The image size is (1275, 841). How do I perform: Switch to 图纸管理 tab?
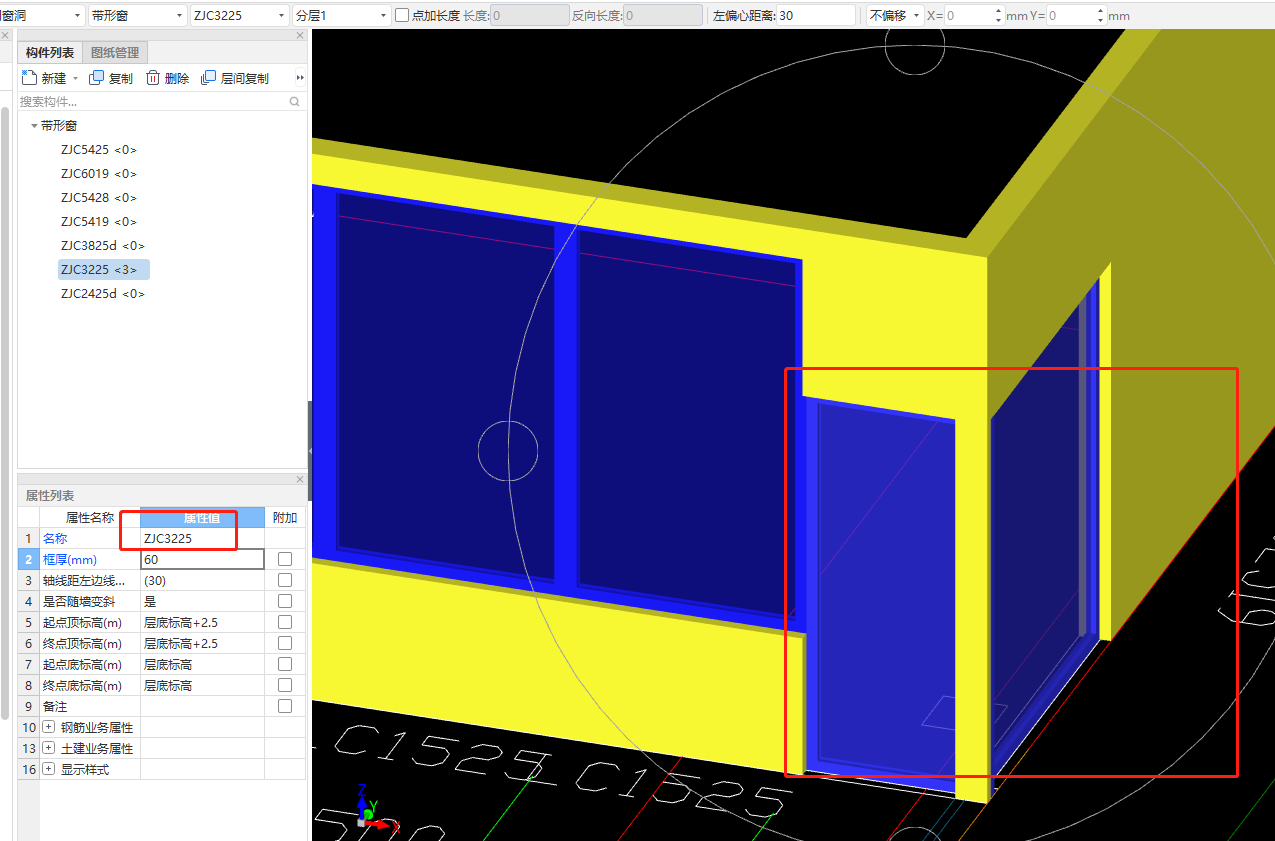[x=115, y=53]
